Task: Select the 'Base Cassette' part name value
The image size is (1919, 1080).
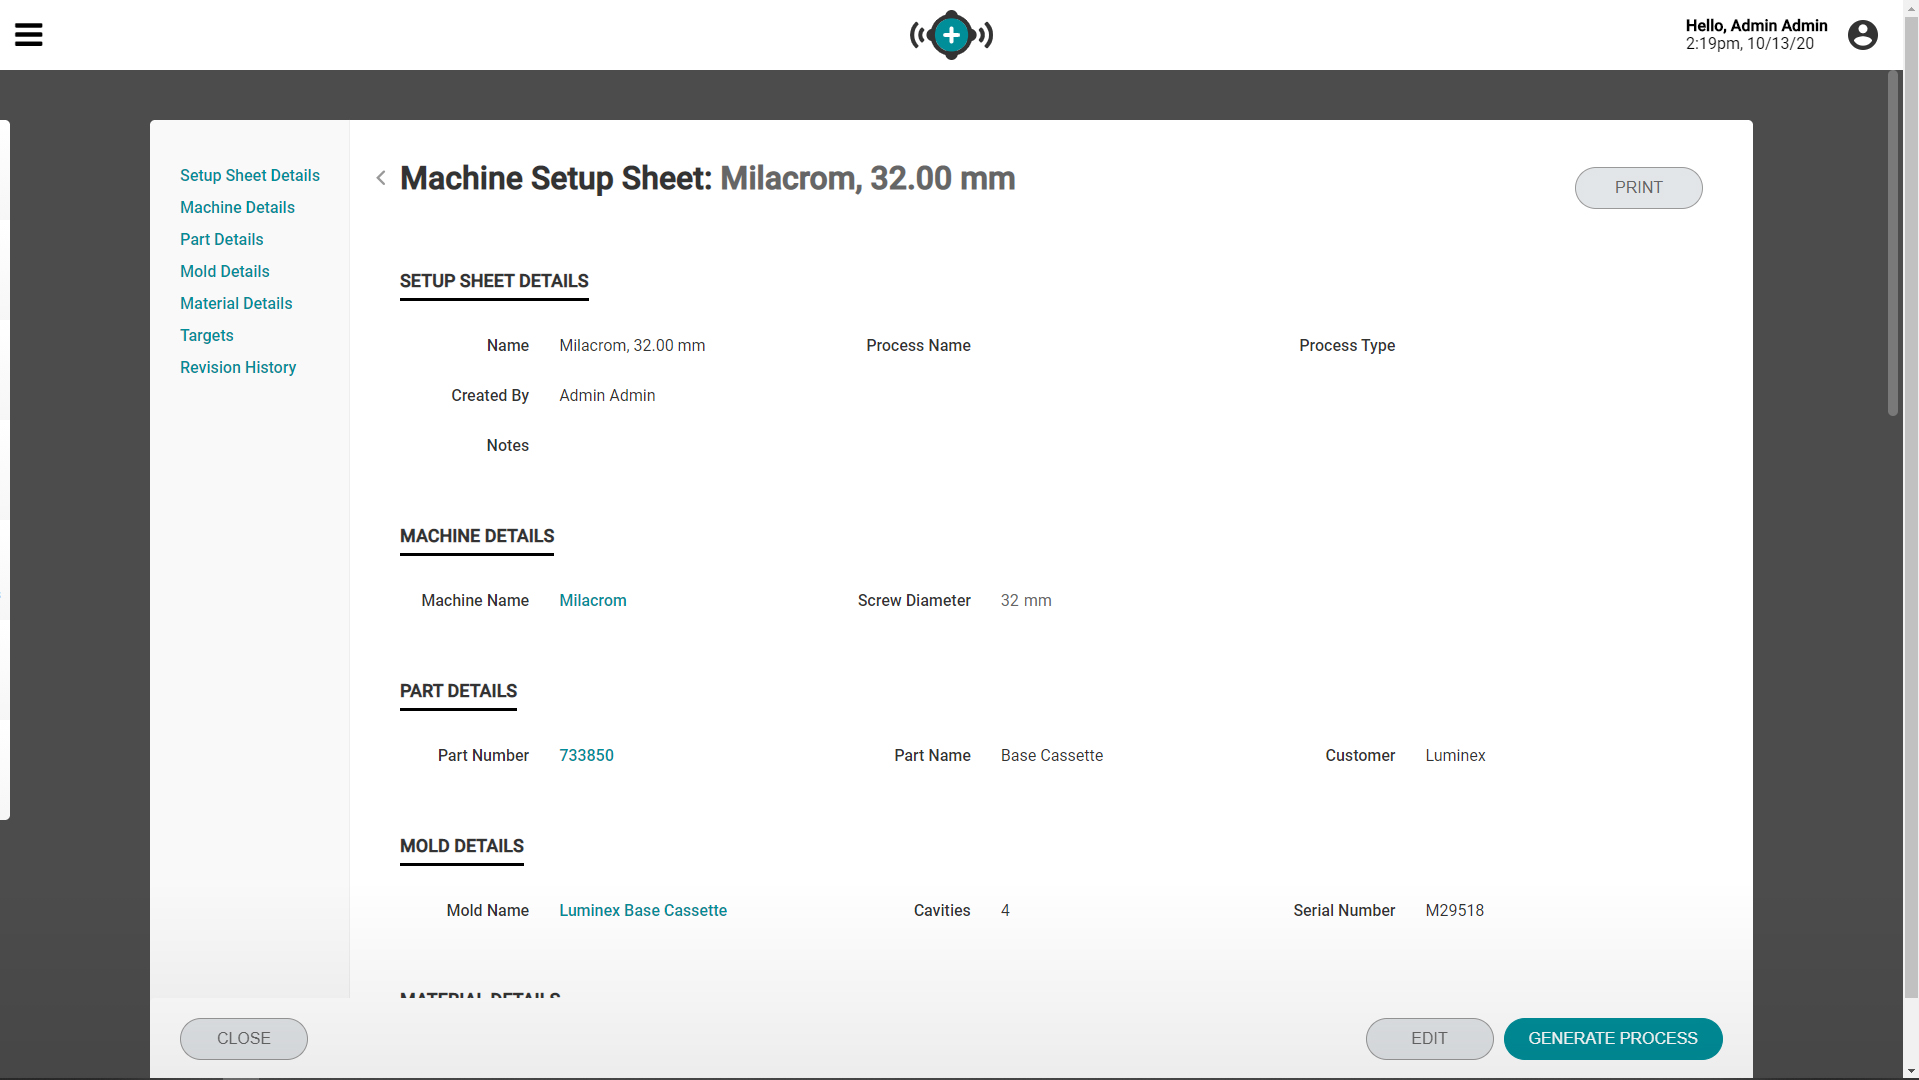Action: point(1052,755)
